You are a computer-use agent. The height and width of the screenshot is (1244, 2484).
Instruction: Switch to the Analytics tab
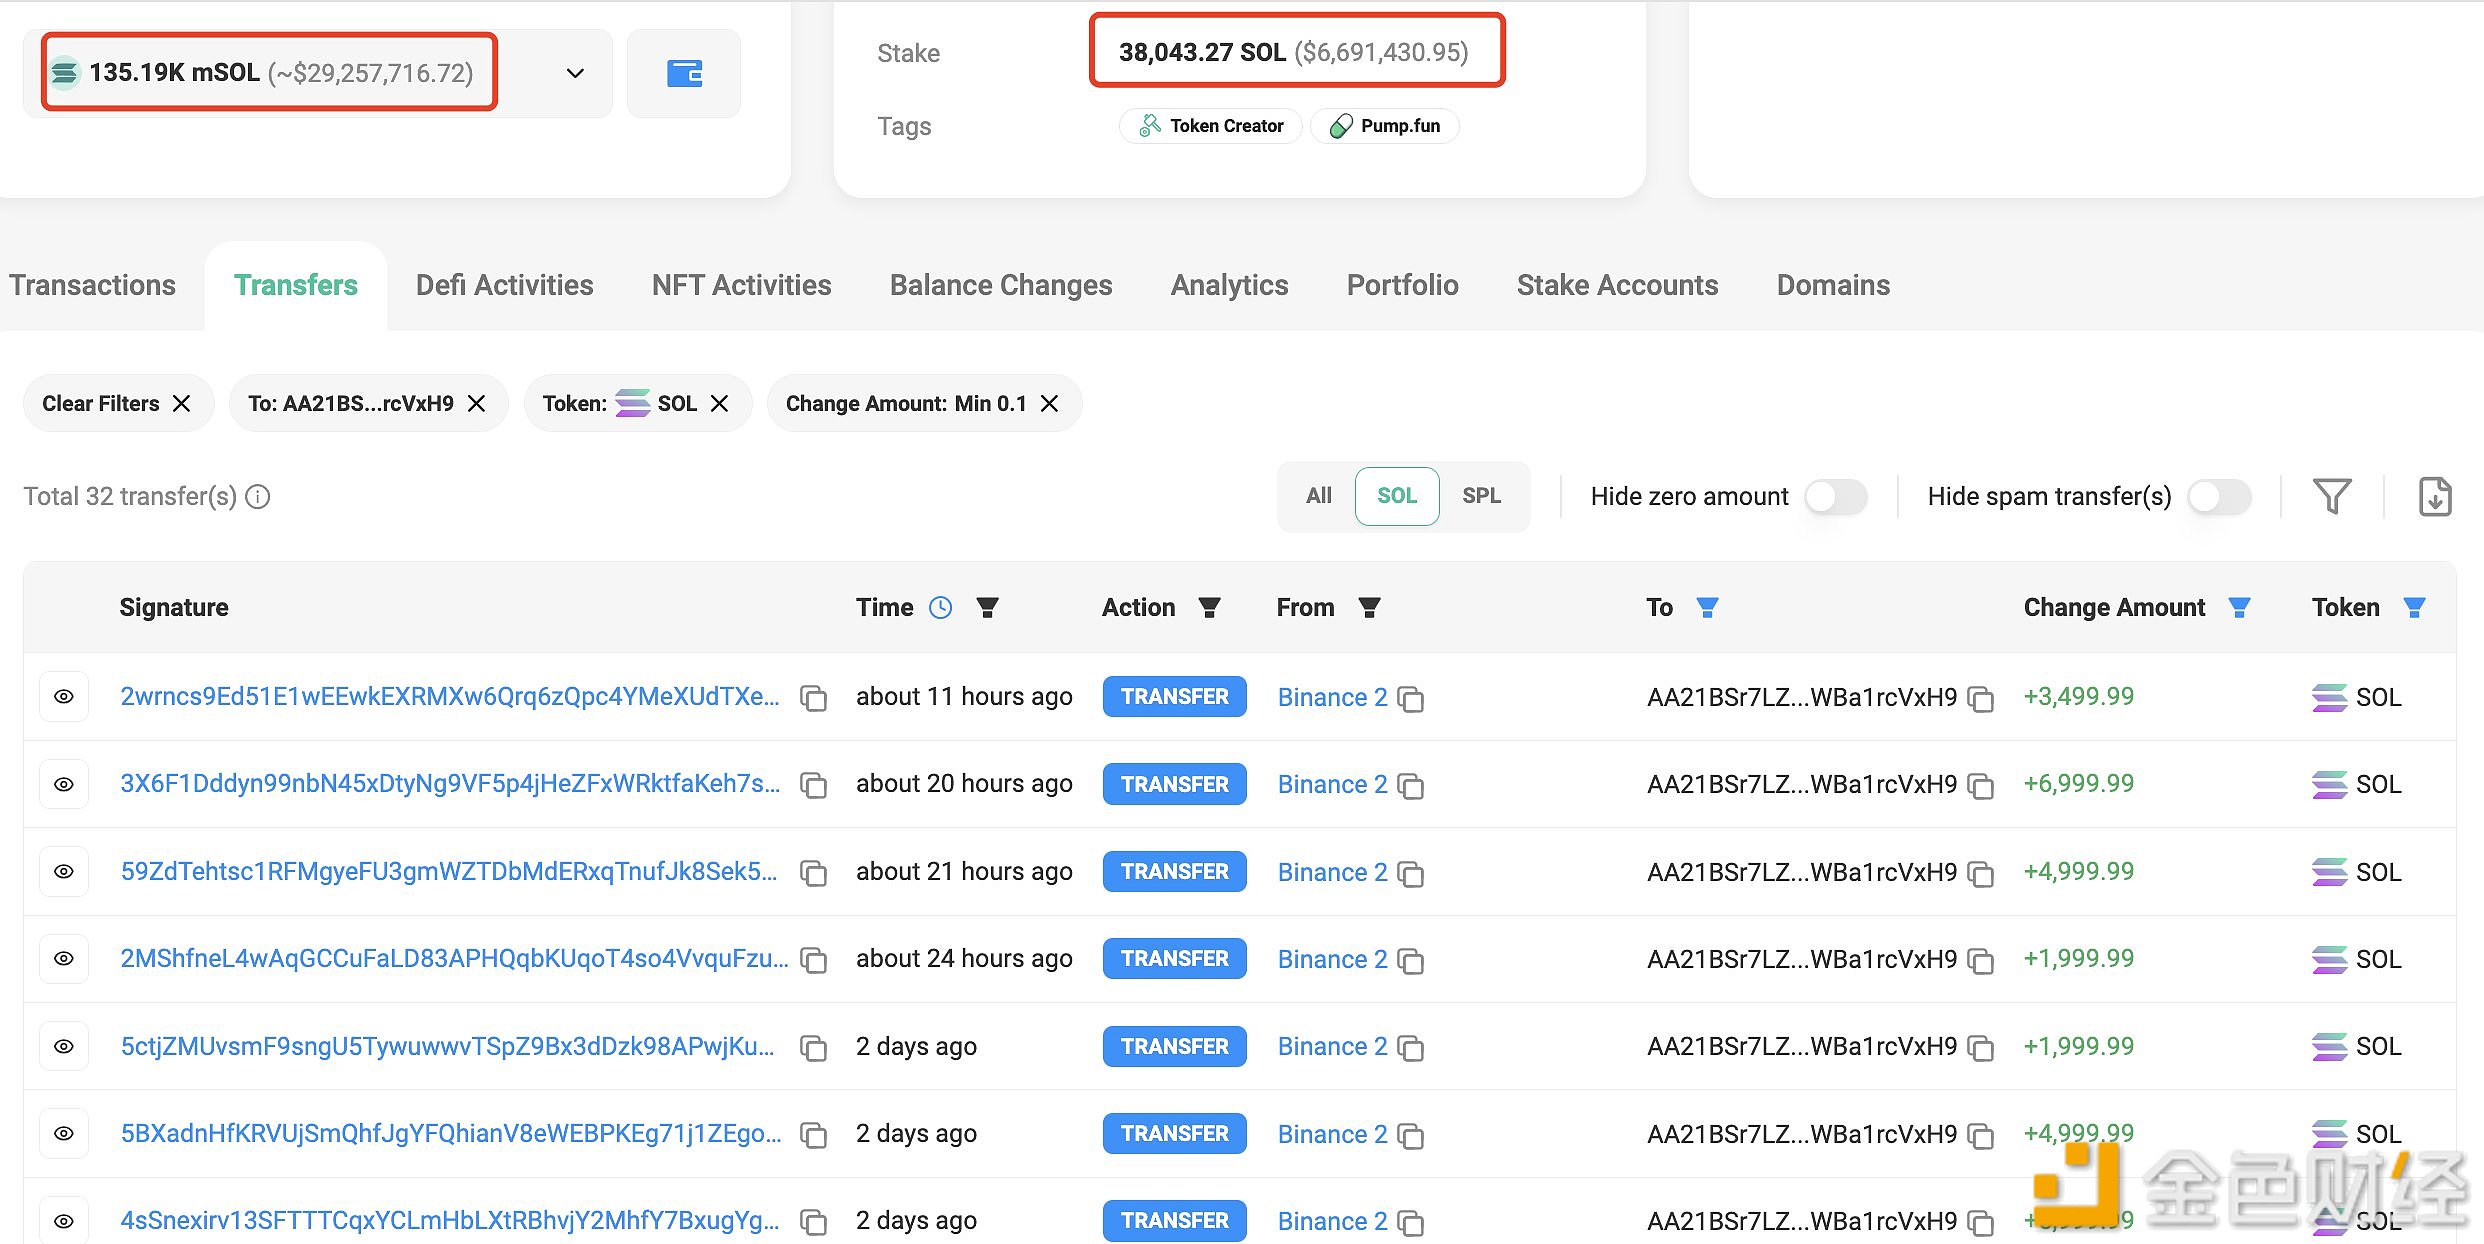point(1229,286)
